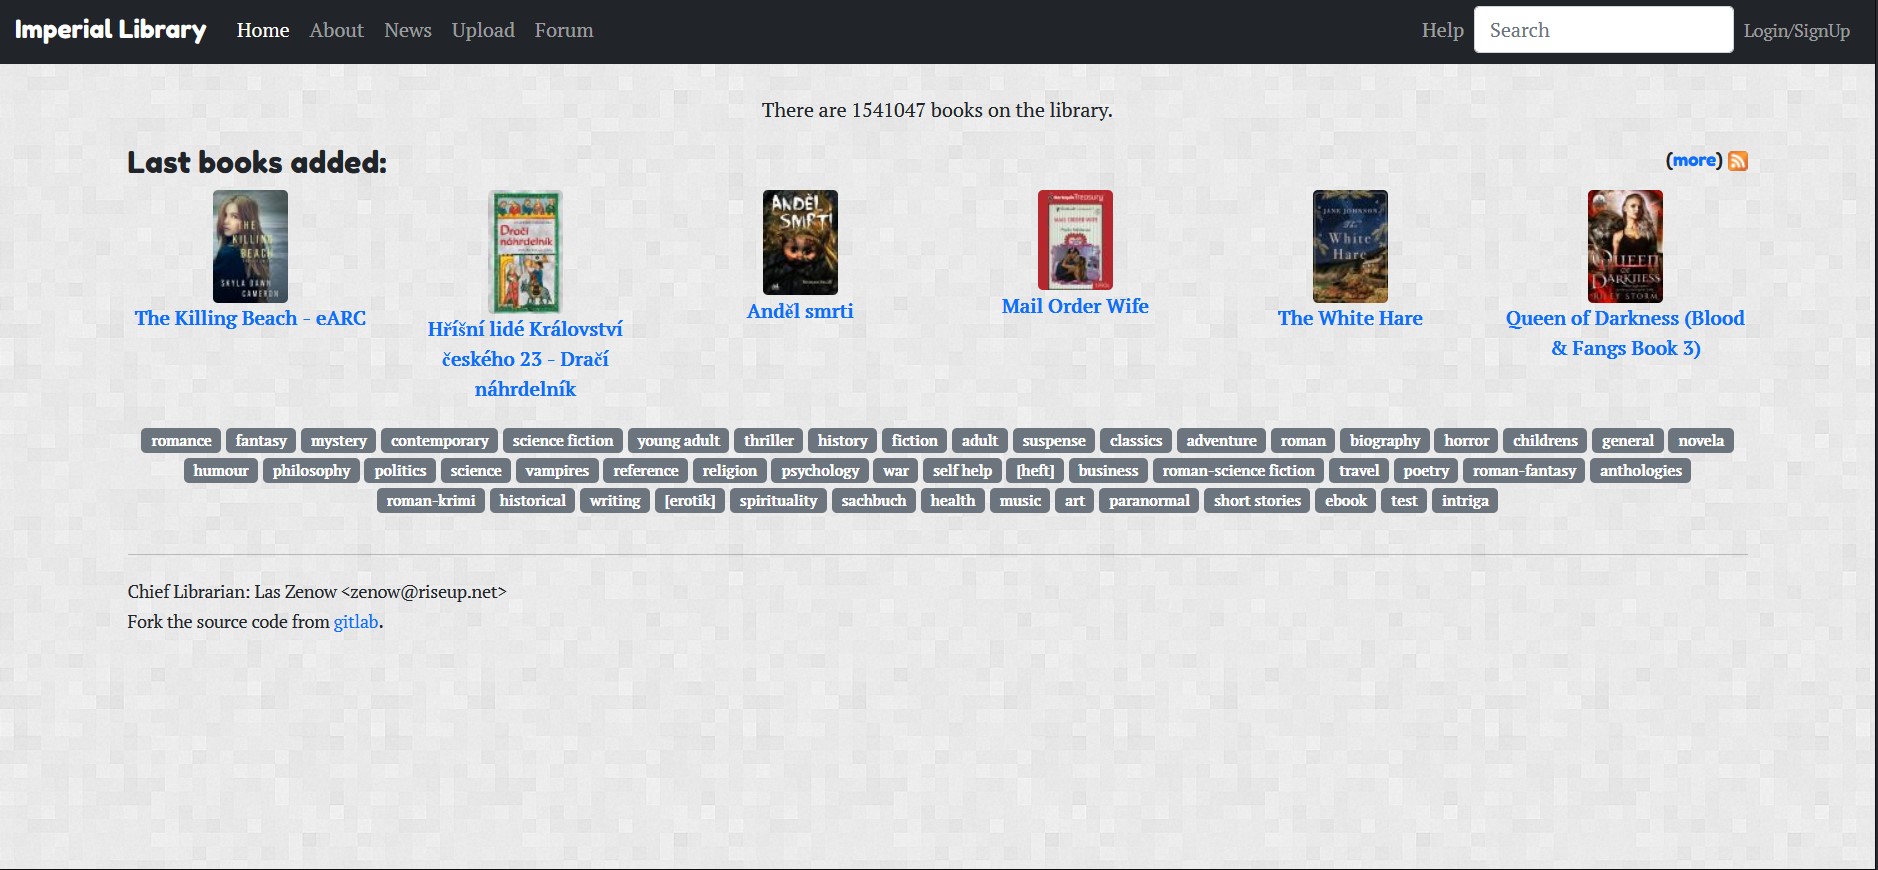Select the humour tag

point(221,471)
